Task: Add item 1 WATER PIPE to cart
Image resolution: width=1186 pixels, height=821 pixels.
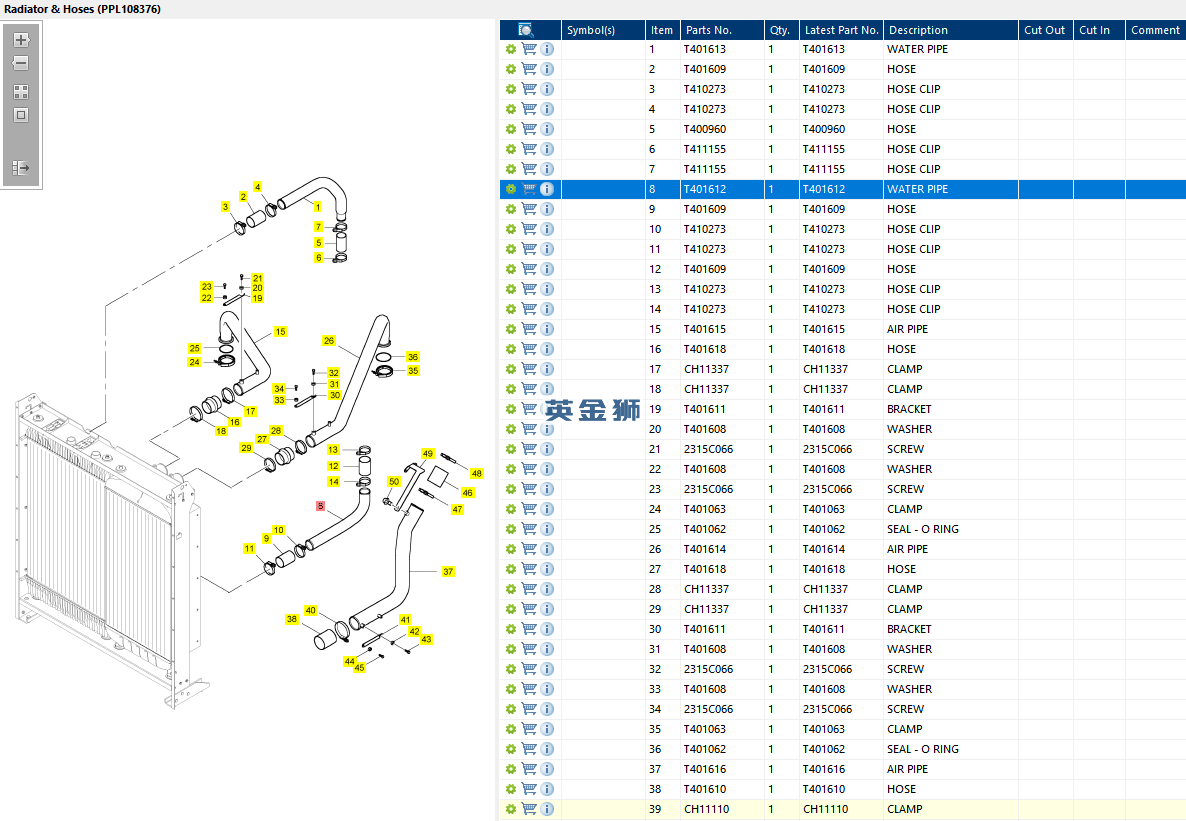Action: (529, 49)
